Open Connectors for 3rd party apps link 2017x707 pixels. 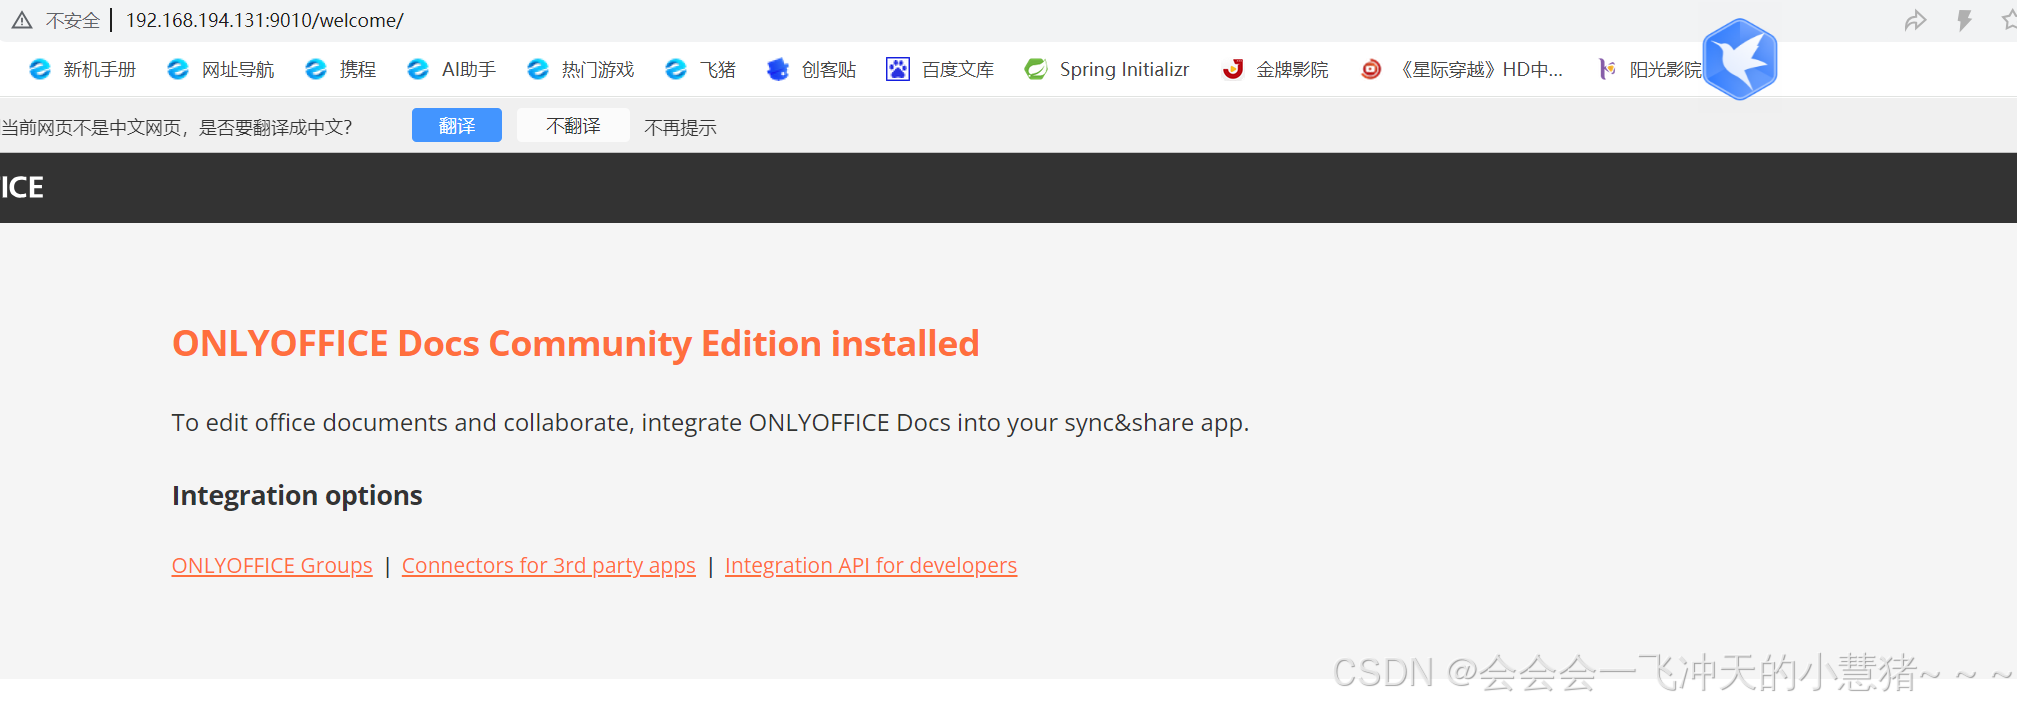coord(549,565)
